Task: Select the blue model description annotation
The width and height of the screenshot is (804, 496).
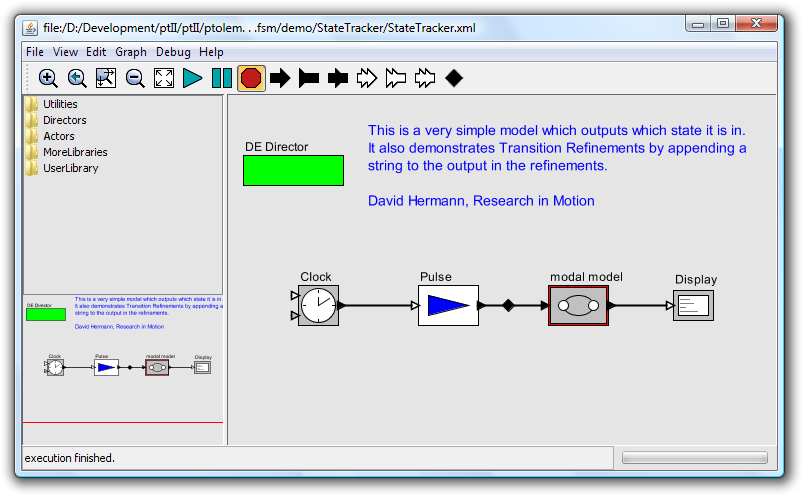Action: [x=557, y=148]
